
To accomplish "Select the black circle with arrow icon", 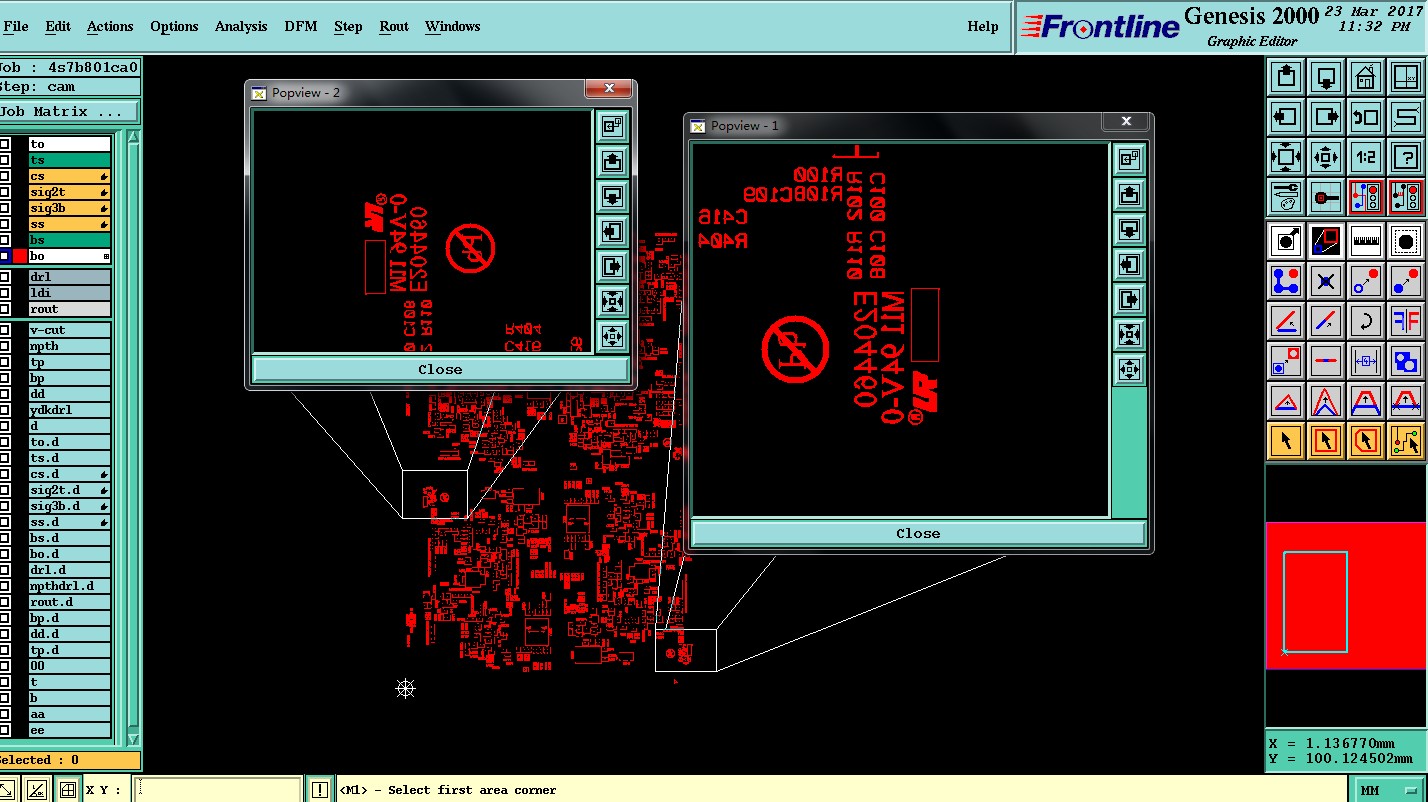I will tap(1285, 241).
